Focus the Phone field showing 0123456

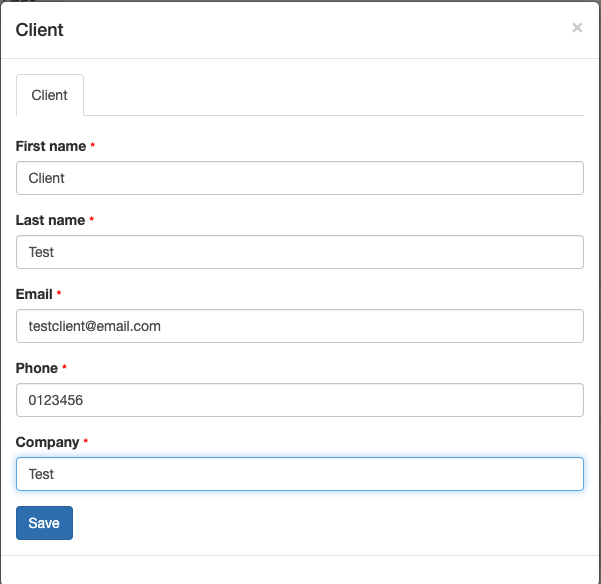pos(300,400)
